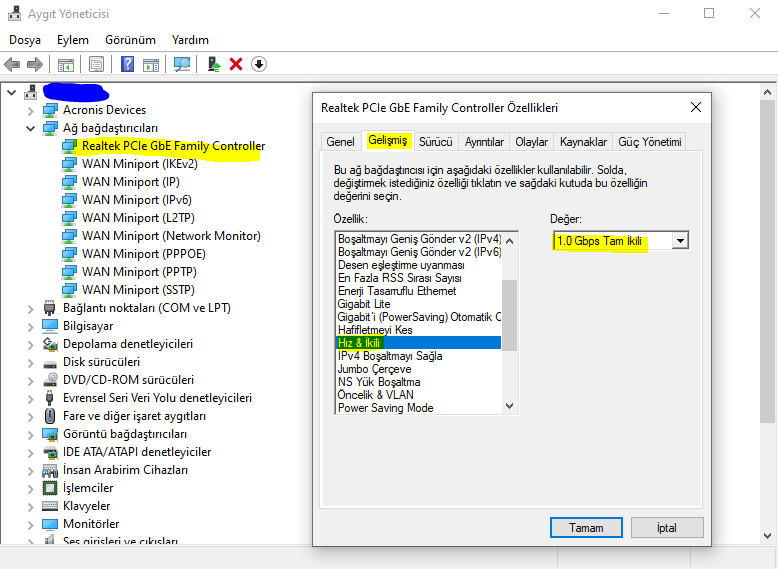Select WAN Miniport (PPPOE) device
The image size is (778, 569).
143,254
